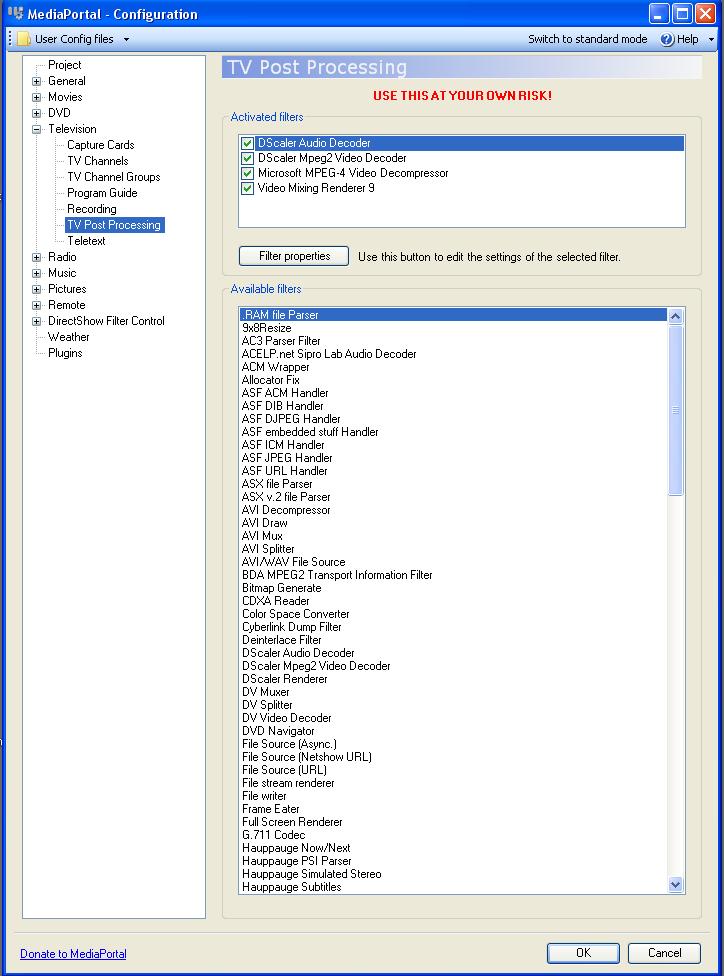Uncheck DScaler Mpeg2 Video Decoder checkbox
724x976 pixels.
pyautogui.click(x=247, y=158)
